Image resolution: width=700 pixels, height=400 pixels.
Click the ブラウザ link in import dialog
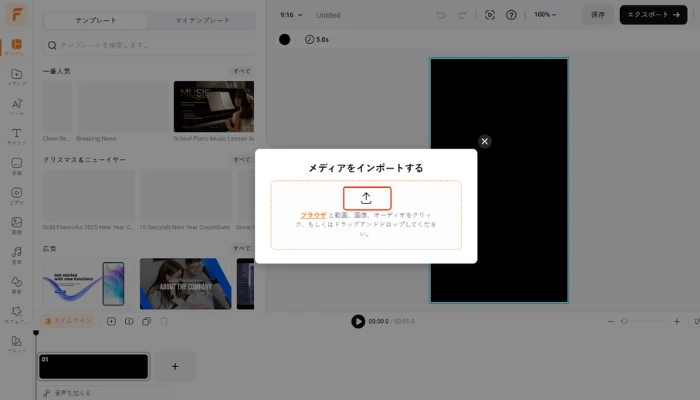tap(313, 215)
